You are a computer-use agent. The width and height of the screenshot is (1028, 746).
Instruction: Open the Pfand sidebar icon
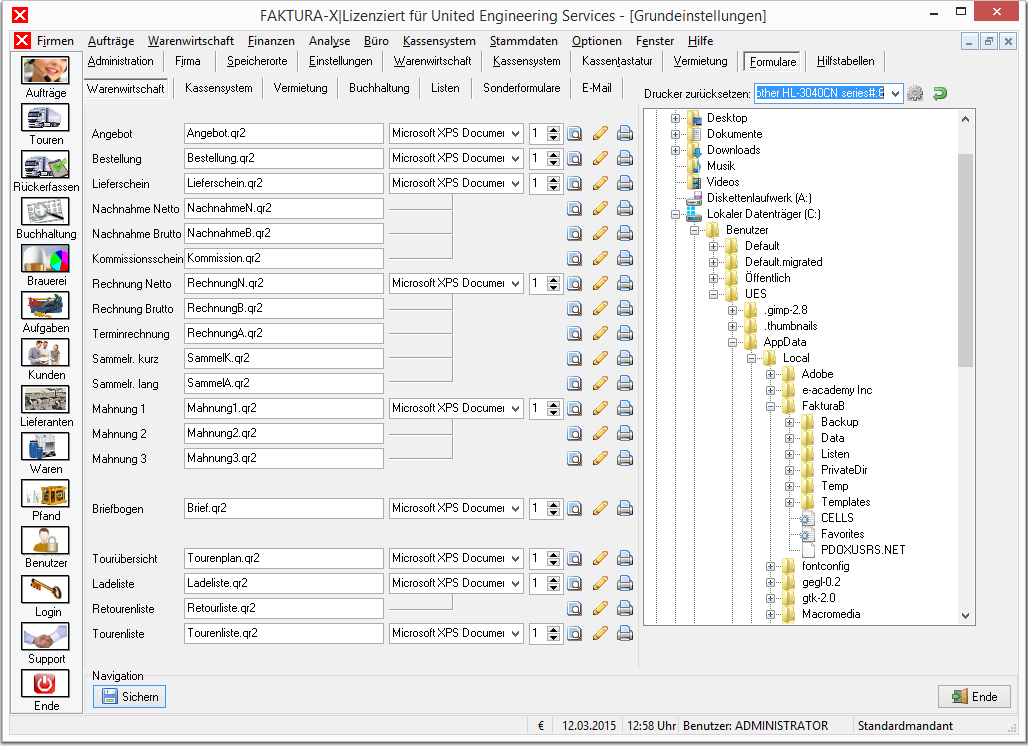pos(45,494)
